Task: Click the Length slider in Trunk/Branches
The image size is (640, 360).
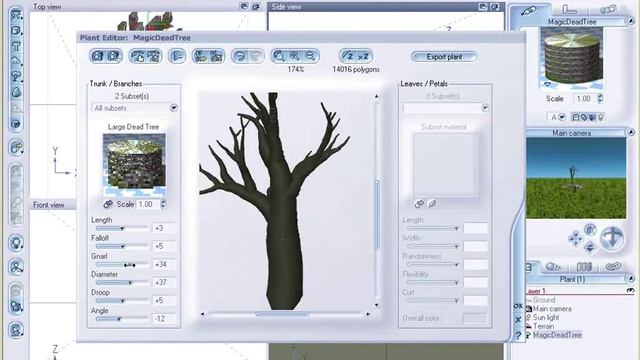Action: pyautogui.click(x=122, y=228)
